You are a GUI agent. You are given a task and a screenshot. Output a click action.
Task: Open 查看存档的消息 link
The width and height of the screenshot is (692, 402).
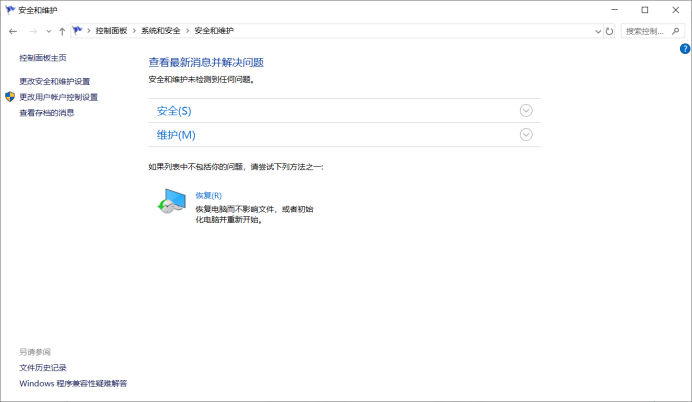[x=46, y=113]
